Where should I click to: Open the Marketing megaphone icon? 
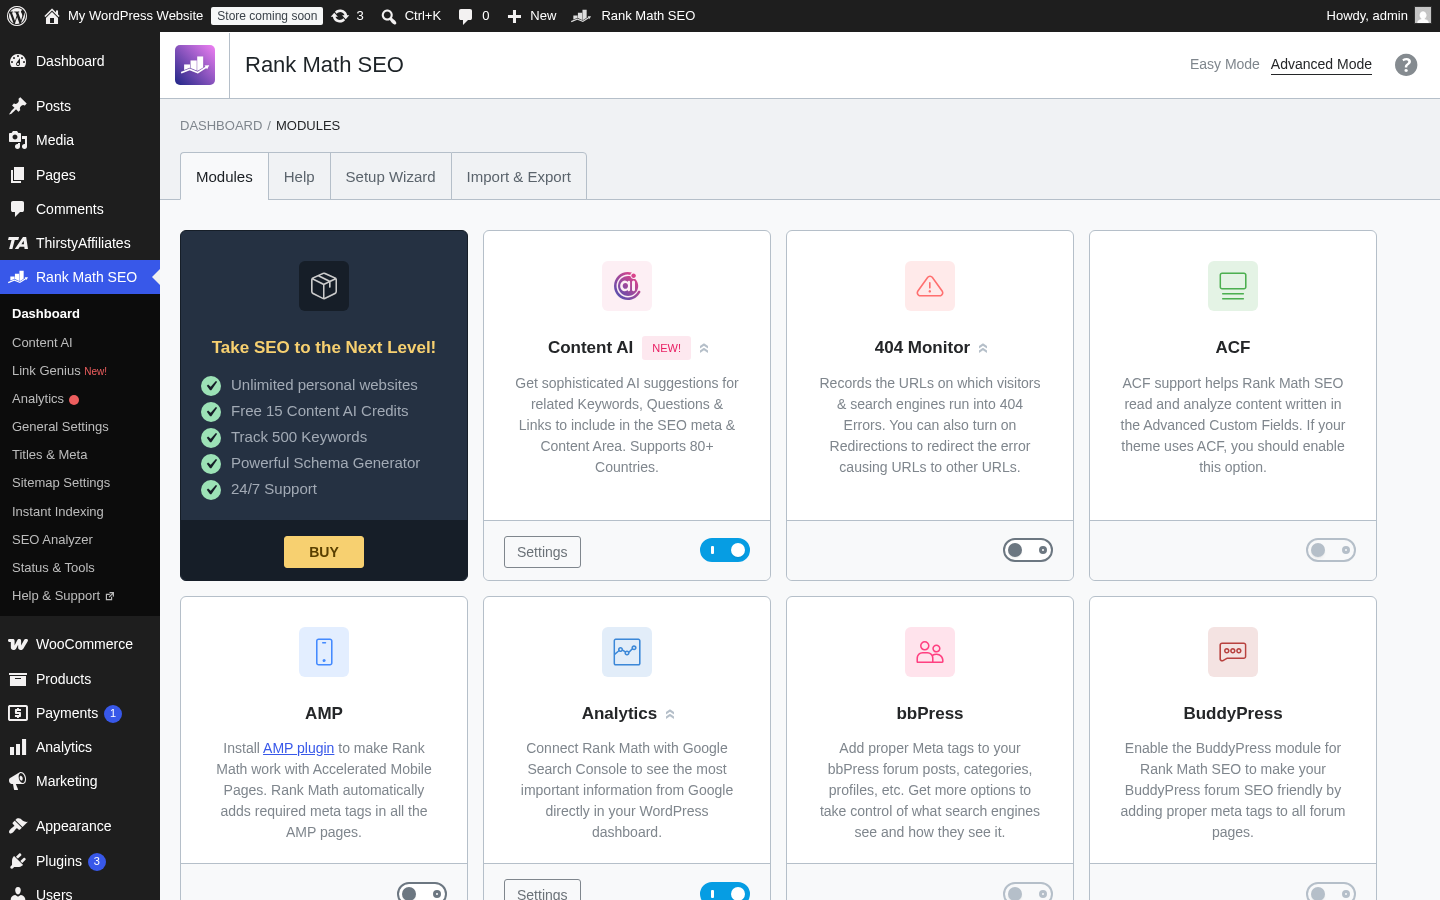coord(18,781)
